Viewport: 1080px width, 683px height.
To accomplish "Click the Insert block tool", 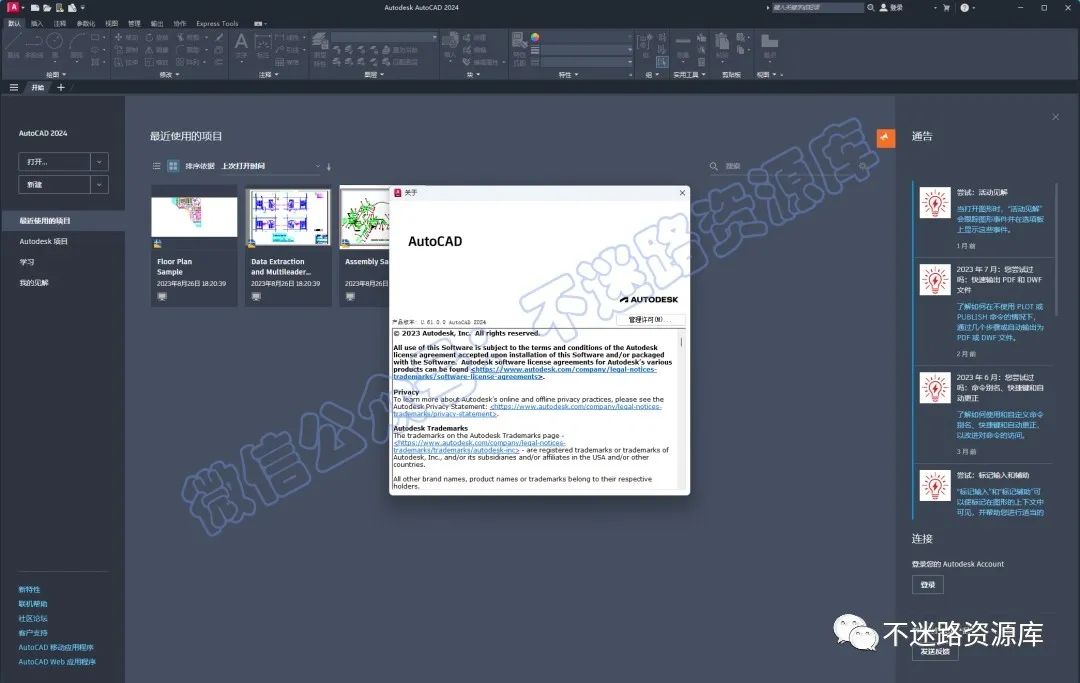I will tap(450, 45).
